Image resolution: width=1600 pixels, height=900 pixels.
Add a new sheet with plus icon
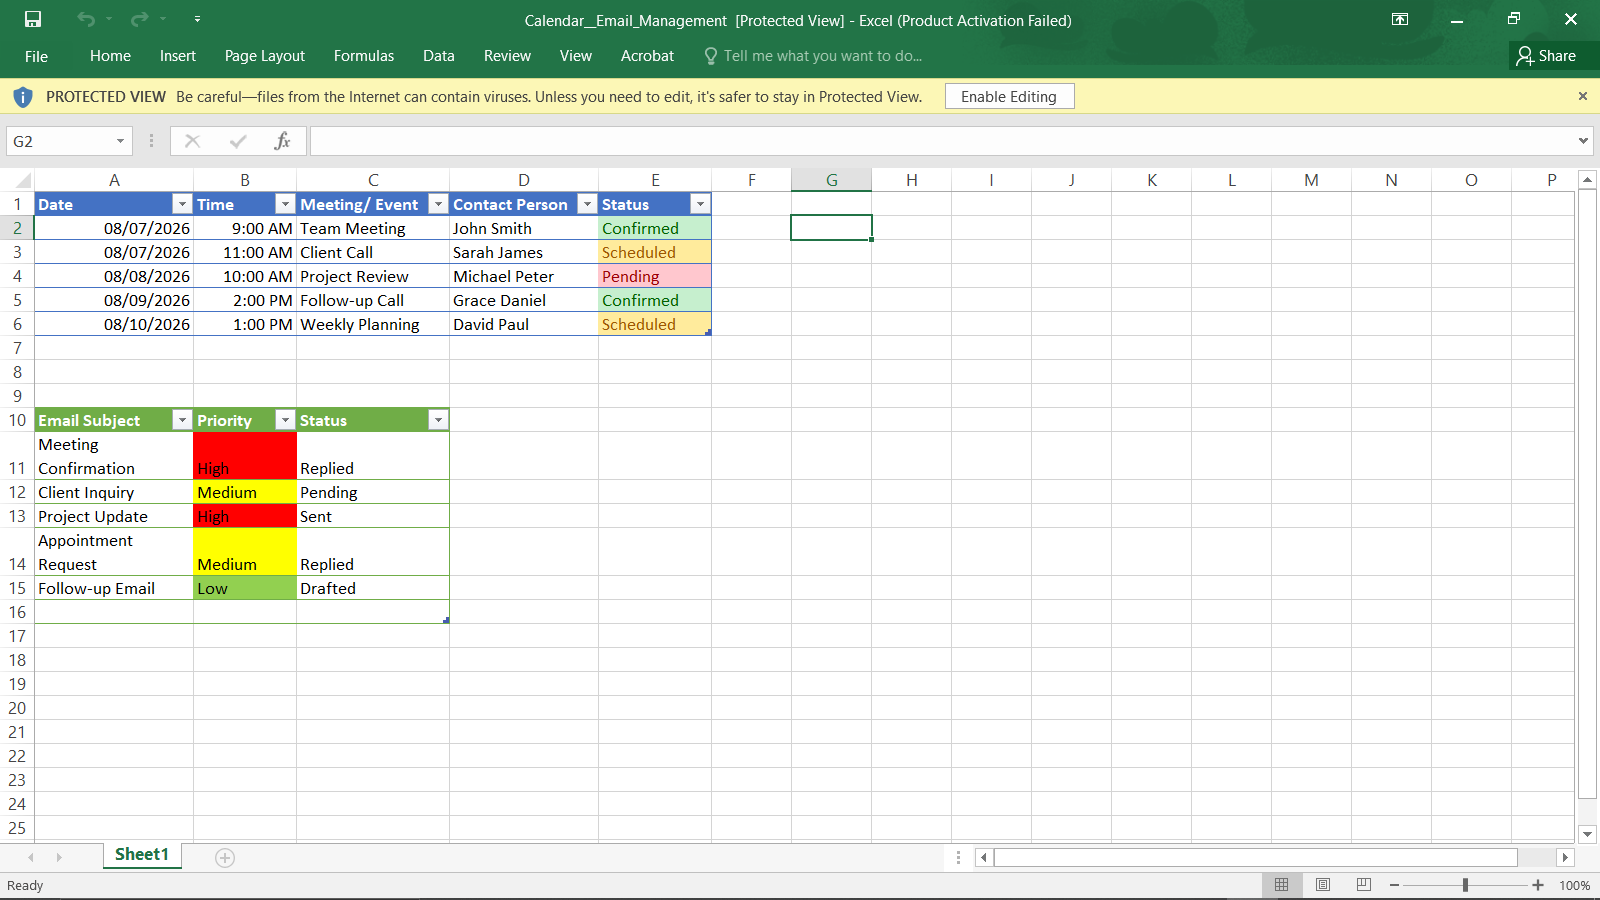pyautogui.click(x=225, y=858)
